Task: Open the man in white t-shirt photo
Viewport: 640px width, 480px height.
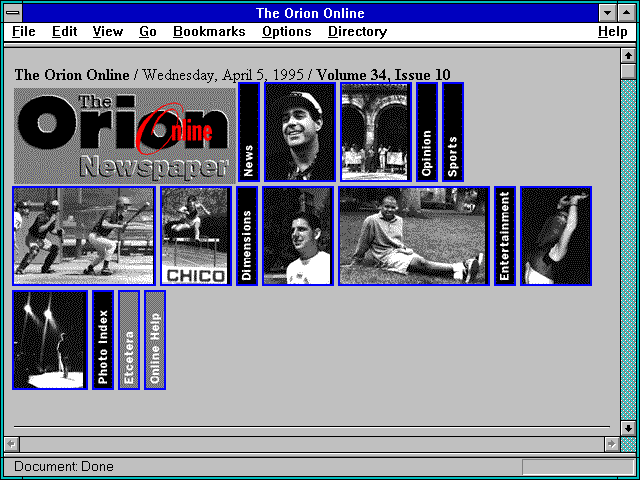Action: coord(298,236)
